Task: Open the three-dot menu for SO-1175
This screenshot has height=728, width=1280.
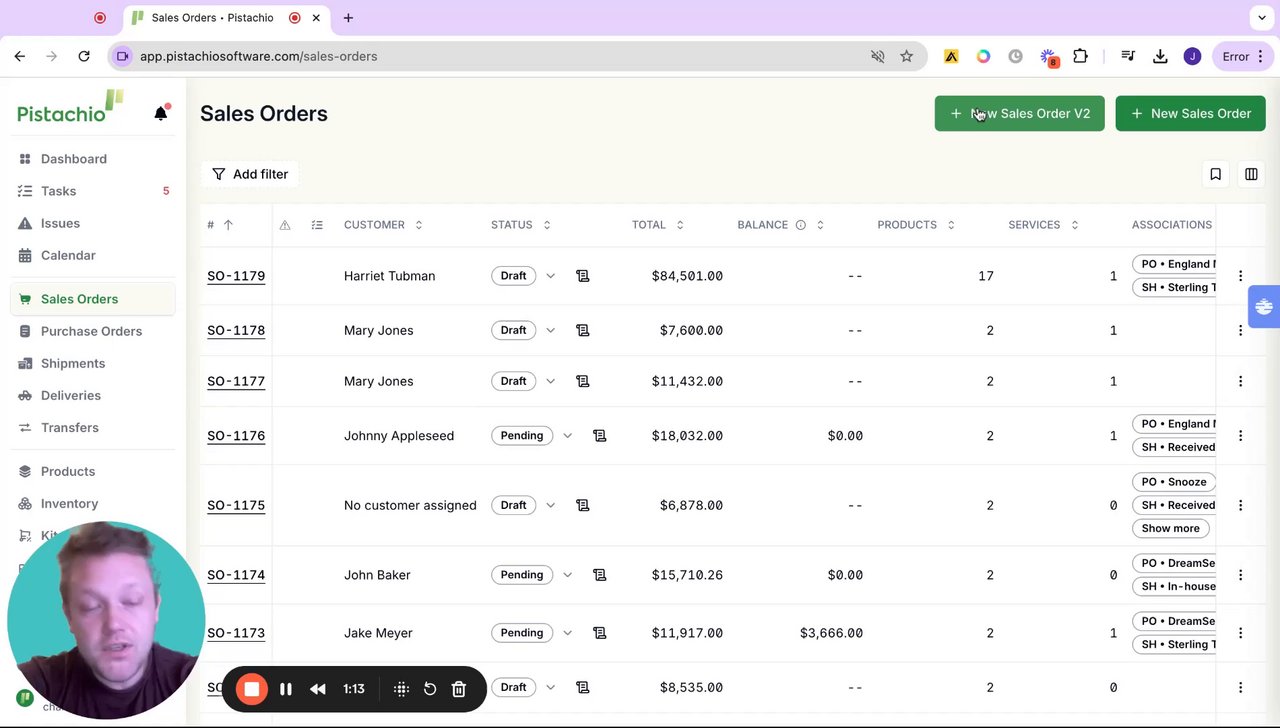Action: coord(1240,505)
